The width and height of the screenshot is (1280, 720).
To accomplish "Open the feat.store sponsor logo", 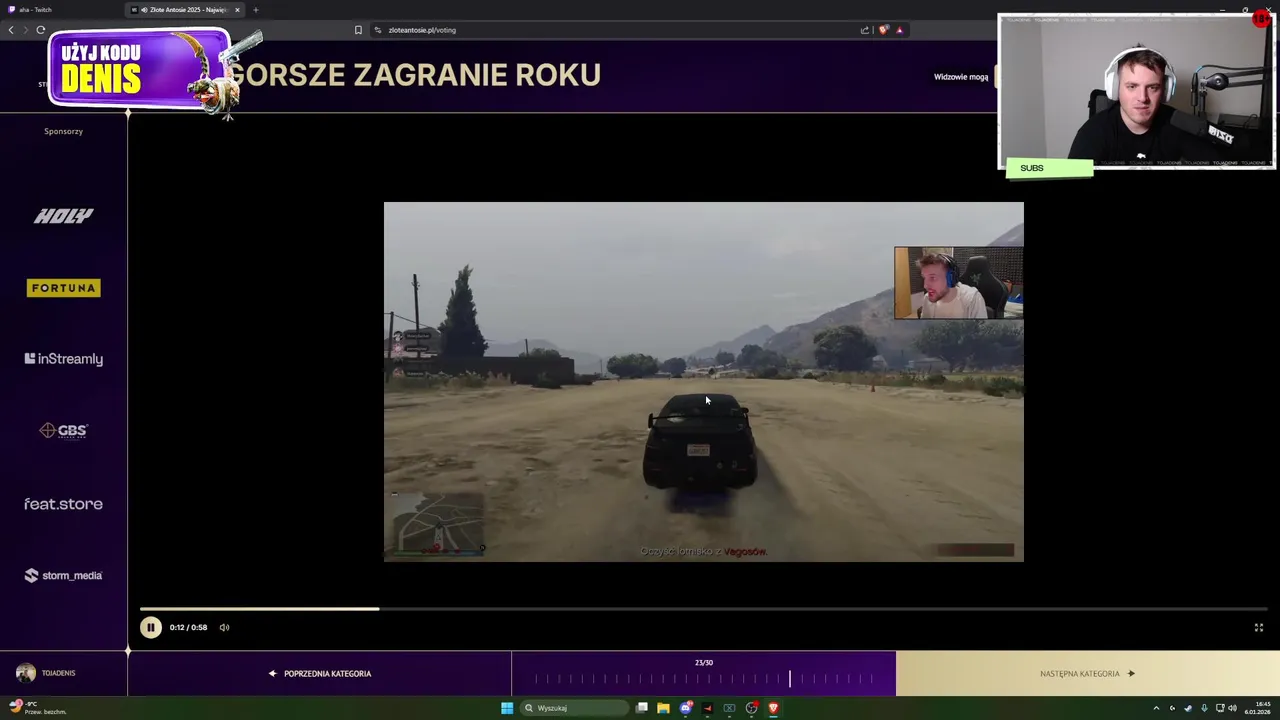I will pyautogui.click(x=63, y=504).
